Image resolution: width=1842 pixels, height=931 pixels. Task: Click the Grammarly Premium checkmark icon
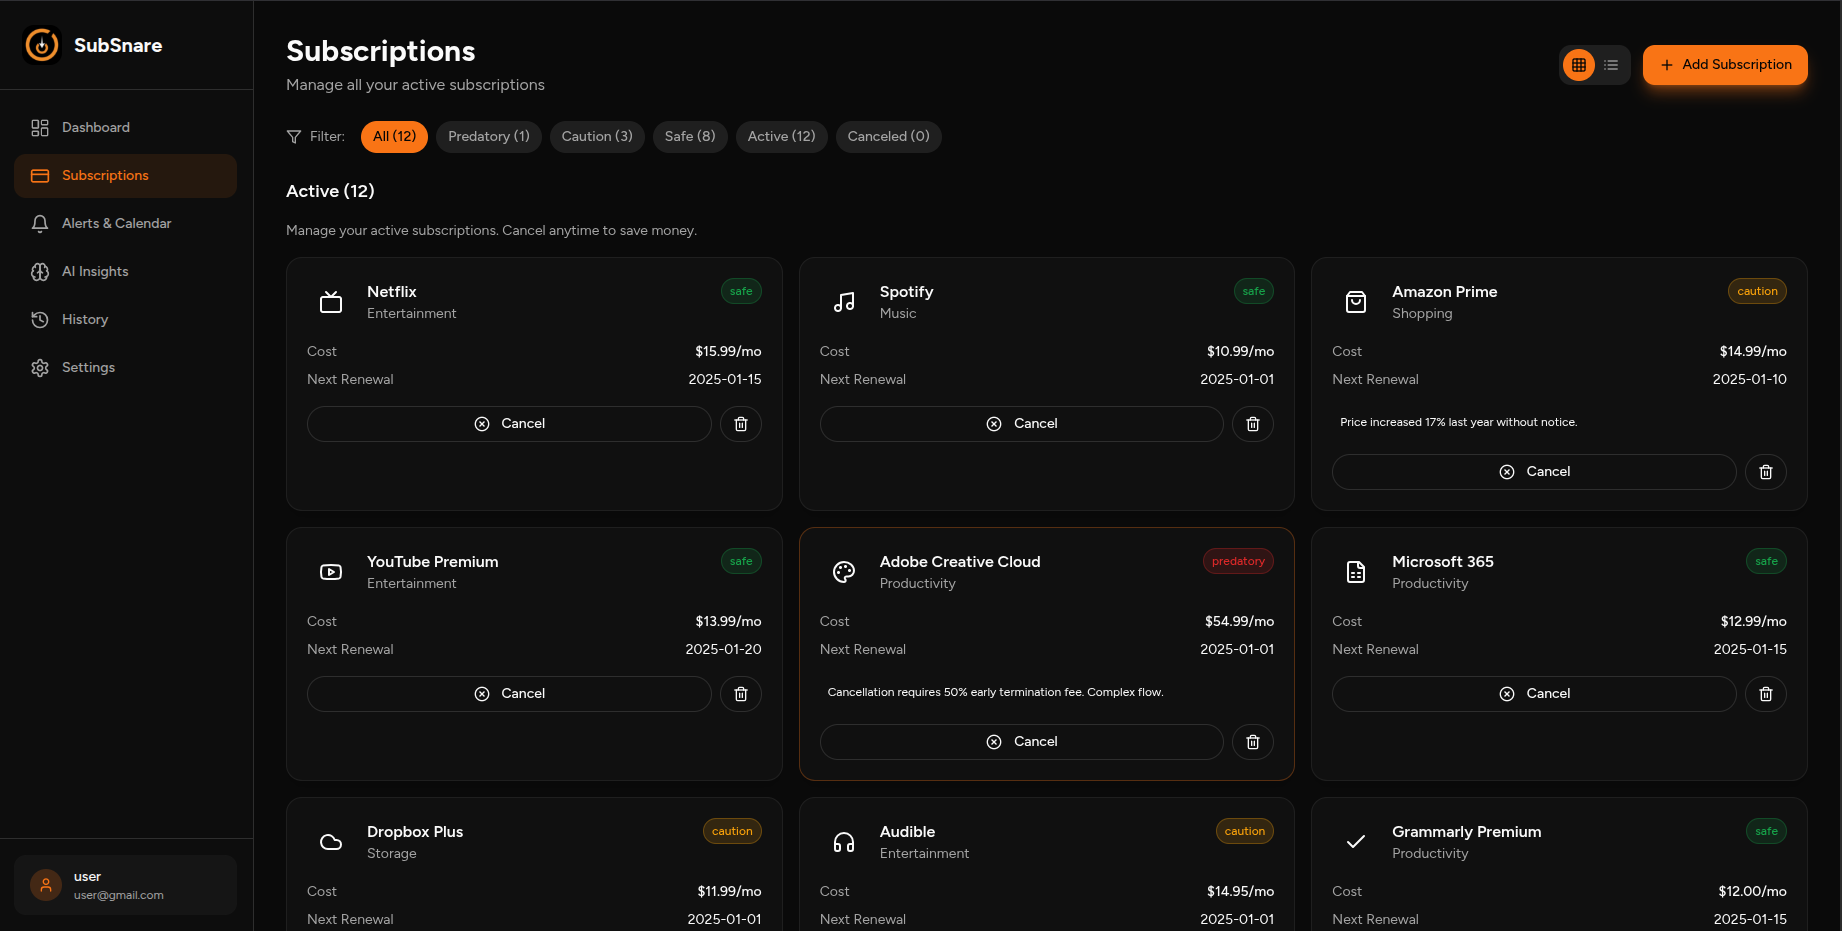click(x=1356, y=842)
